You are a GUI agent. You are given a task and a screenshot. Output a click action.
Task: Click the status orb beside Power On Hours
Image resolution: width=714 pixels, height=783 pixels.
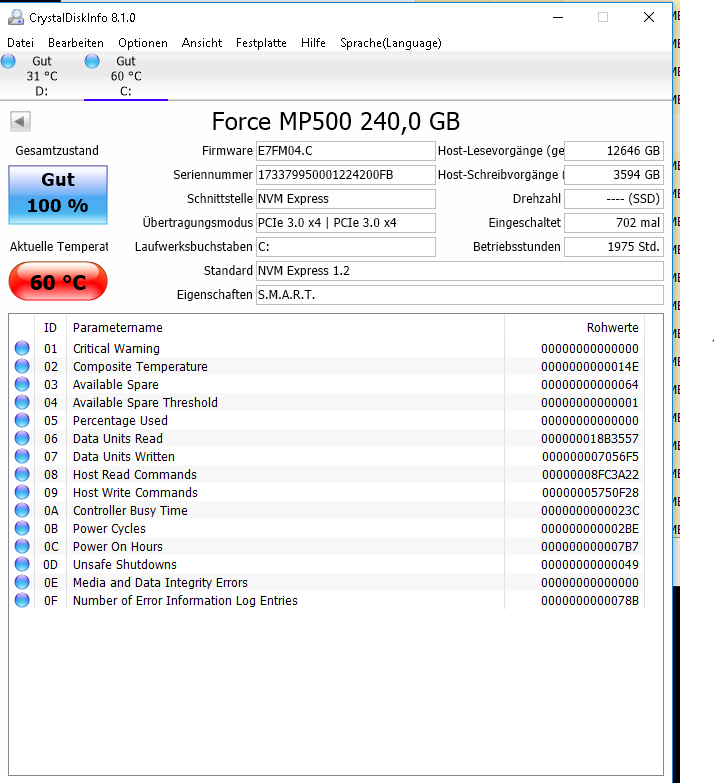click(22, 546)
